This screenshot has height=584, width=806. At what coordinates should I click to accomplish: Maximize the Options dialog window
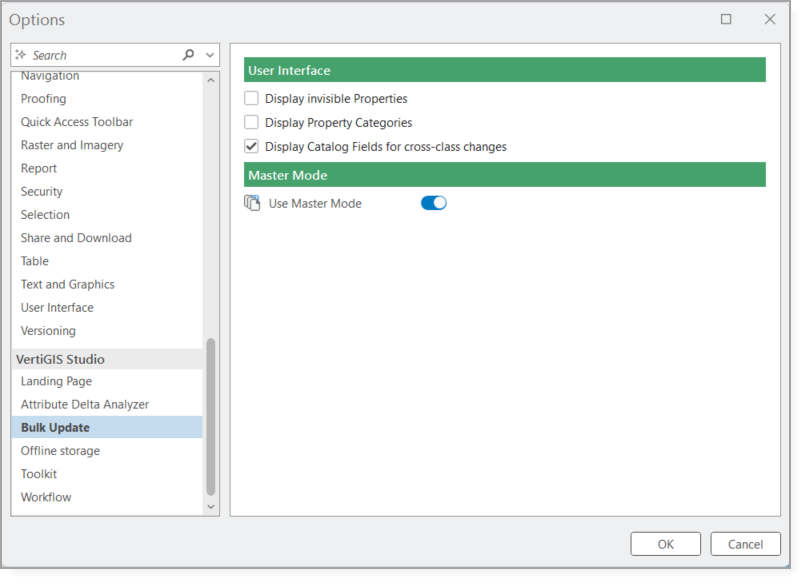[x=726, y=19]
